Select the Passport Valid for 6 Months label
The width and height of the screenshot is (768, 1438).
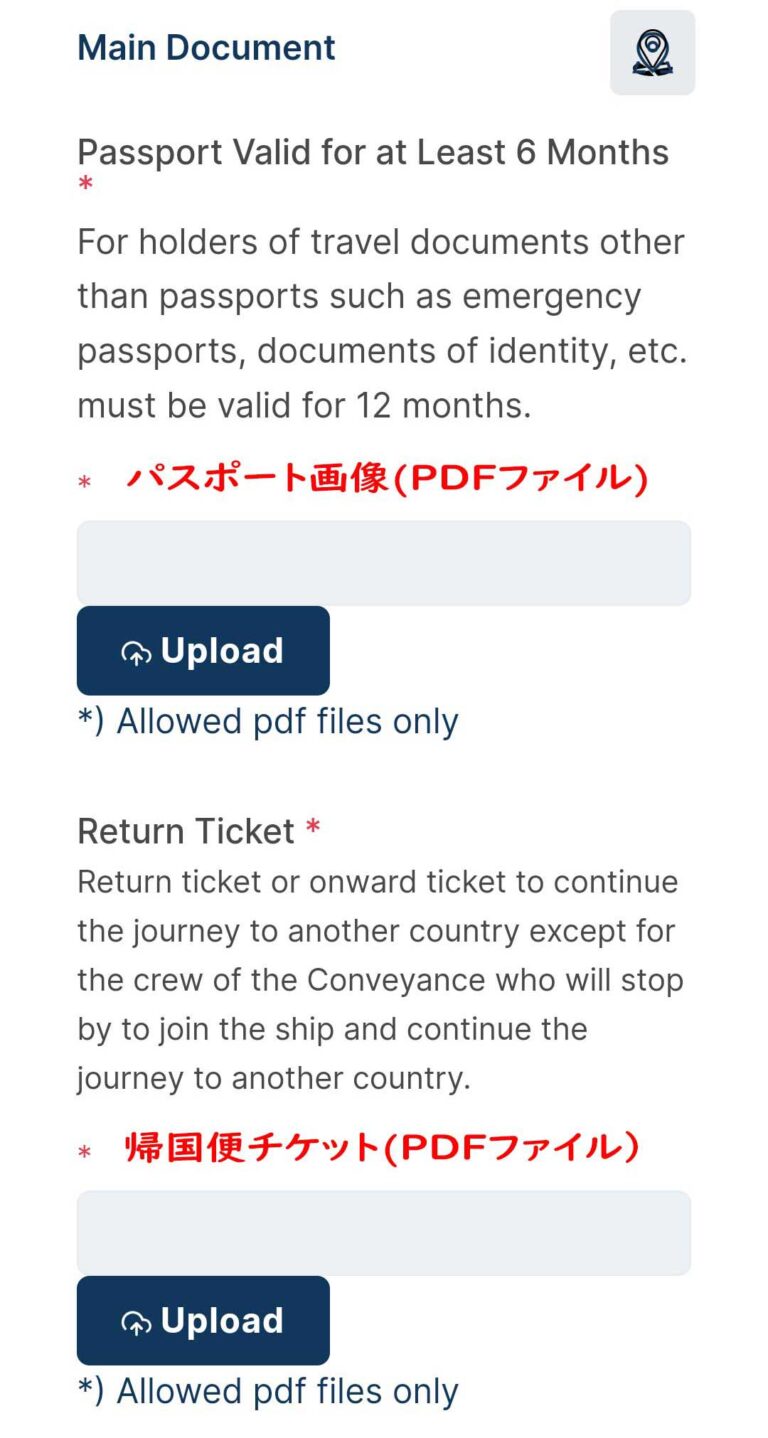(373, 153)
